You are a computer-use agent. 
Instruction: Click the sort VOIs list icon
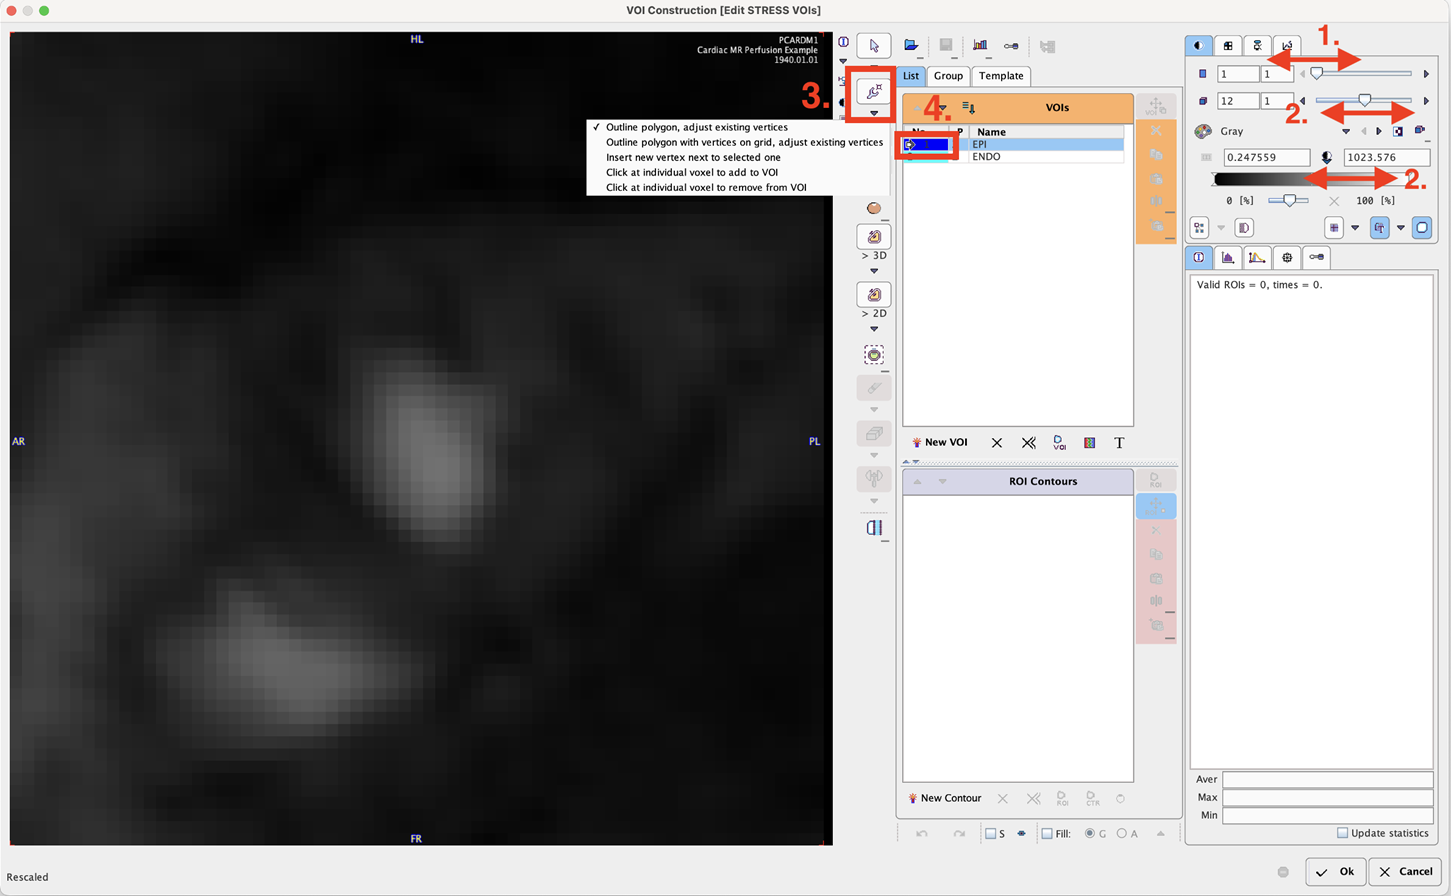pyautogui.click(x=968, y=107)
